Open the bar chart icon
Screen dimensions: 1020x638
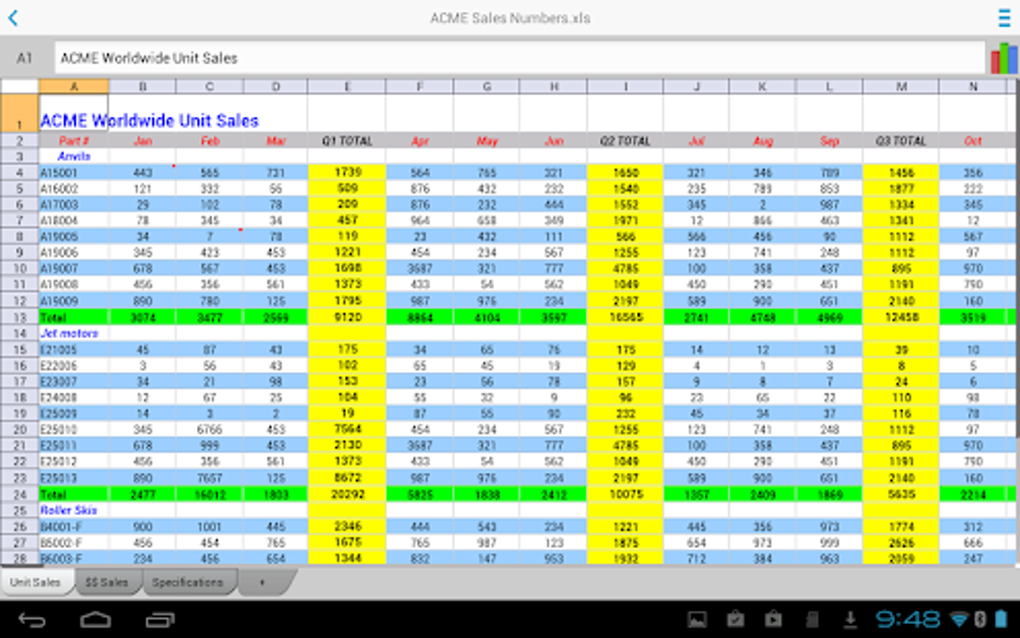1004,58
